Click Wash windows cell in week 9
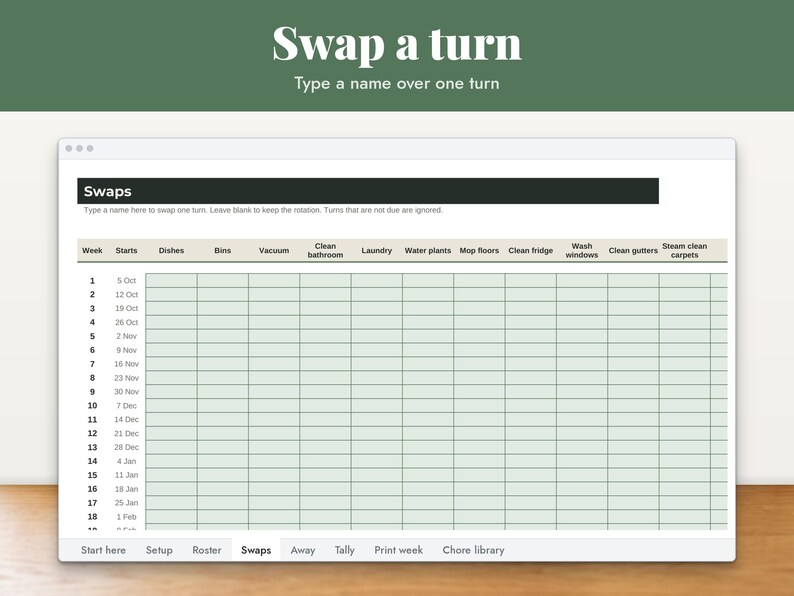 coord(582,392)
